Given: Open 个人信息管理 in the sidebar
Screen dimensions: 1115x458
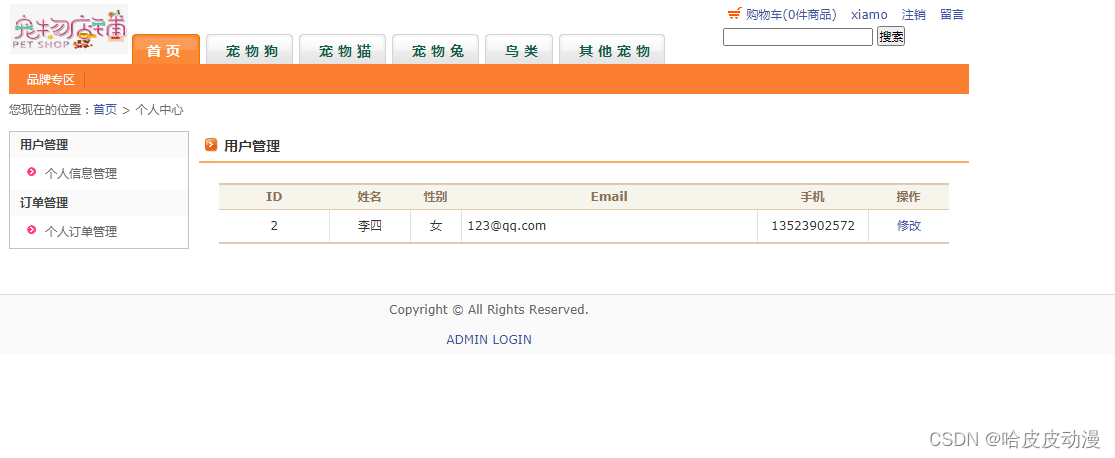Looking at the screenshot, I should tap(81, 174).
